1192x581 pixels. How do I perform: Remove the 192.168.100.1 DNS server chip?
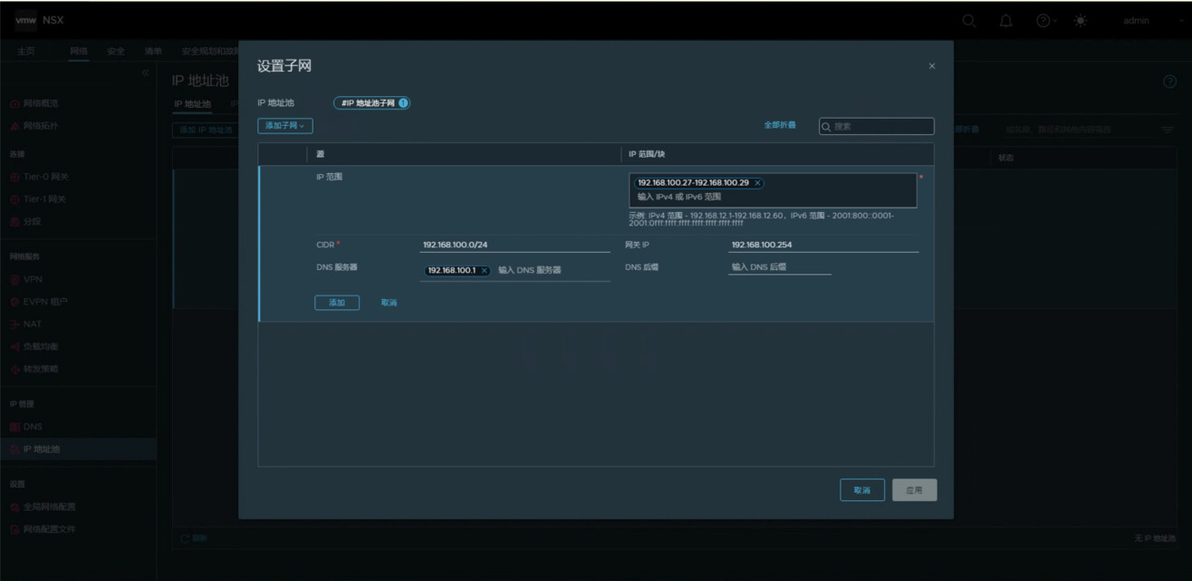484,271
